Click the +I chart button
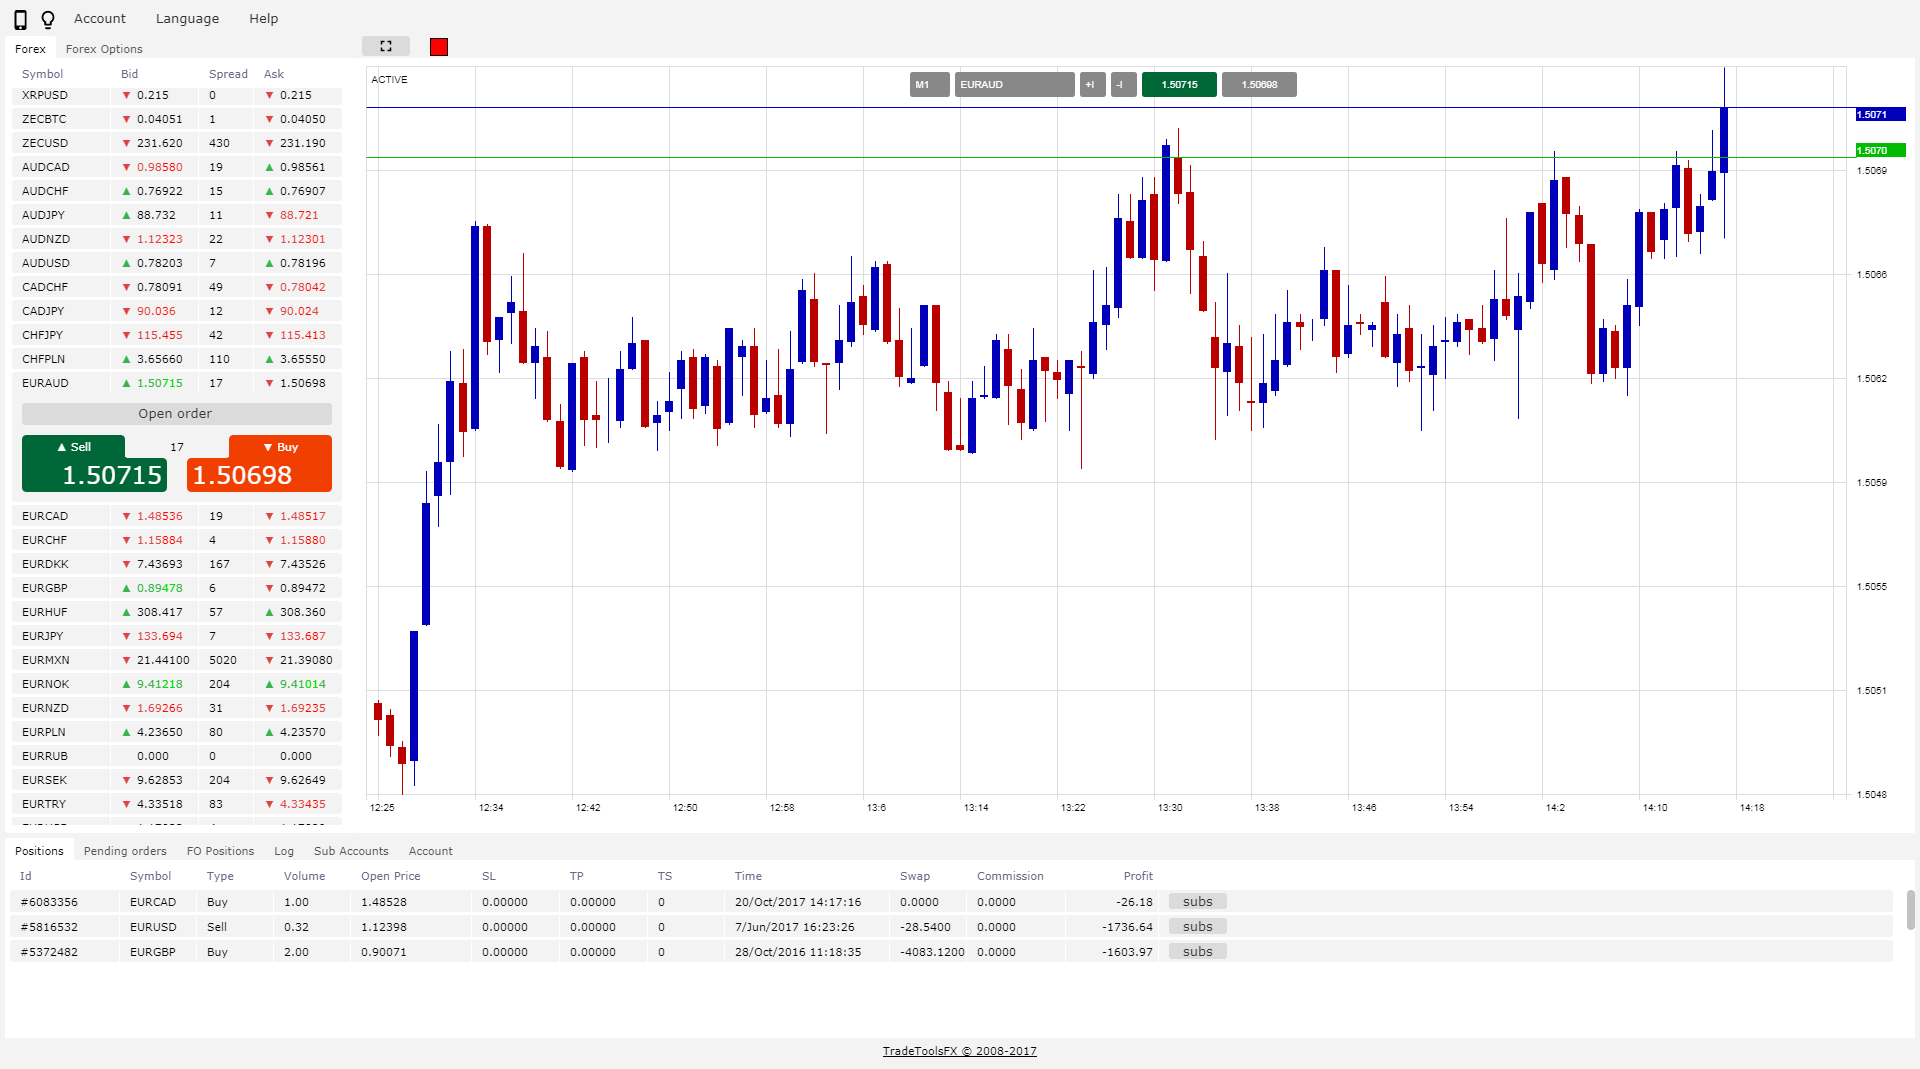The height and width of the screenshot is (1069, 1920). coord(1092,85)
